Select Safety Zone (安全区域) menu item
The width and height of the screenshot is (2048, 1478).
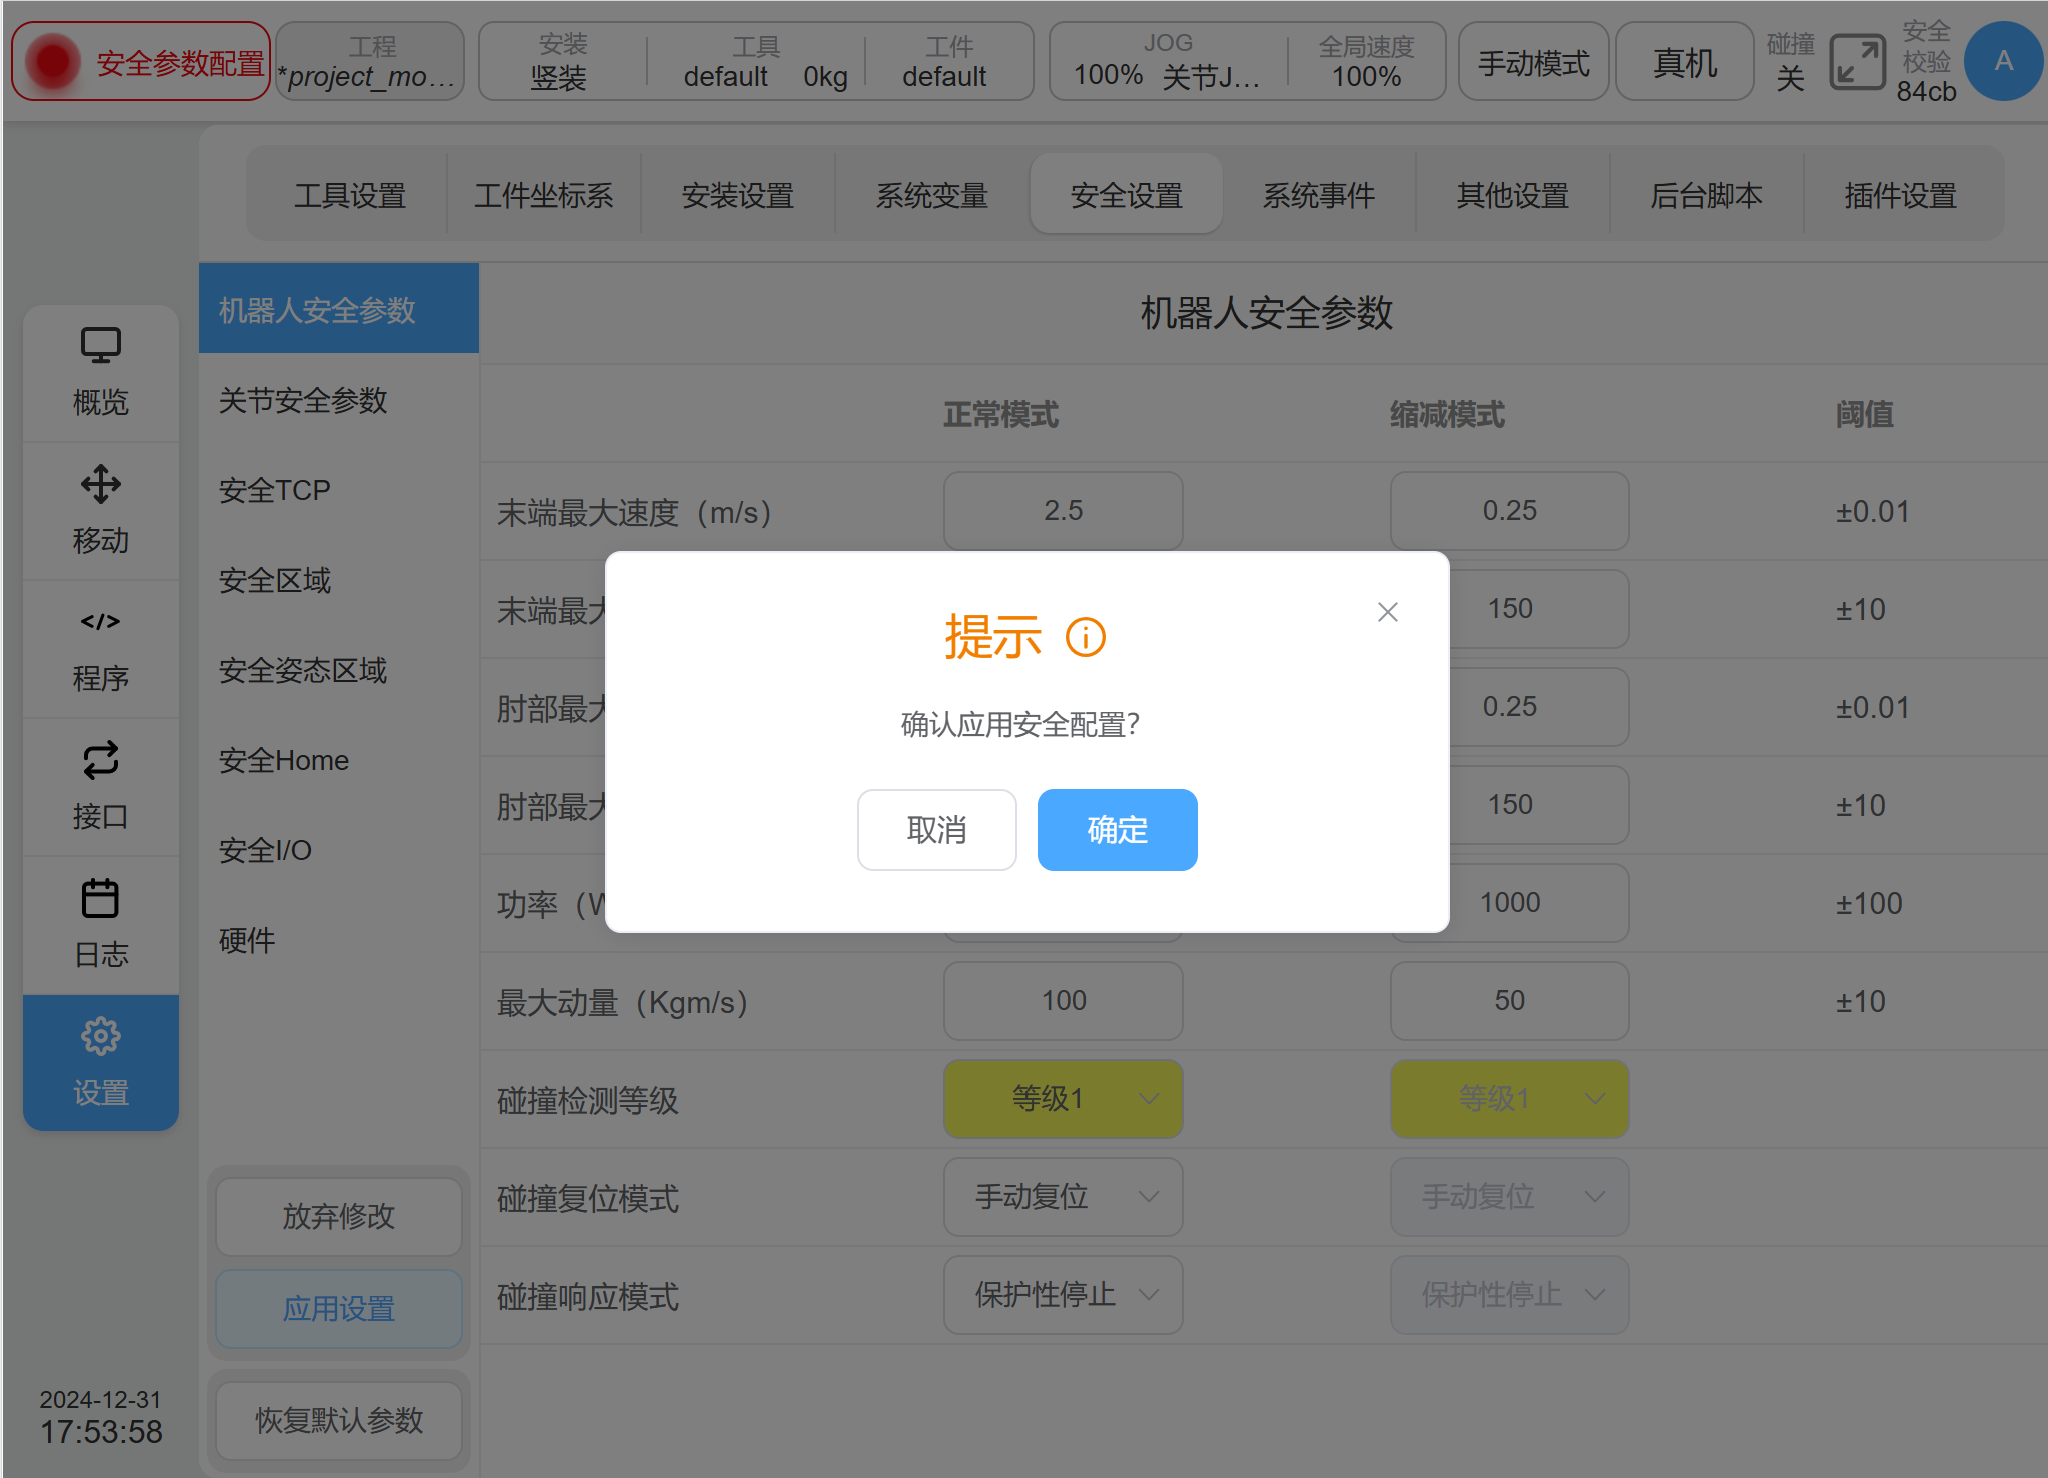[x=339, y=580]
